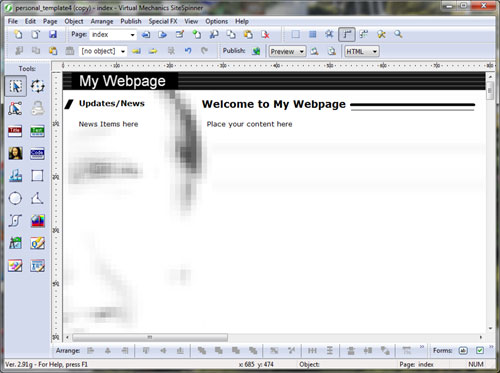
Task: Choose the green Text tool
Action: pyautogui.click(x=37, y=131)
